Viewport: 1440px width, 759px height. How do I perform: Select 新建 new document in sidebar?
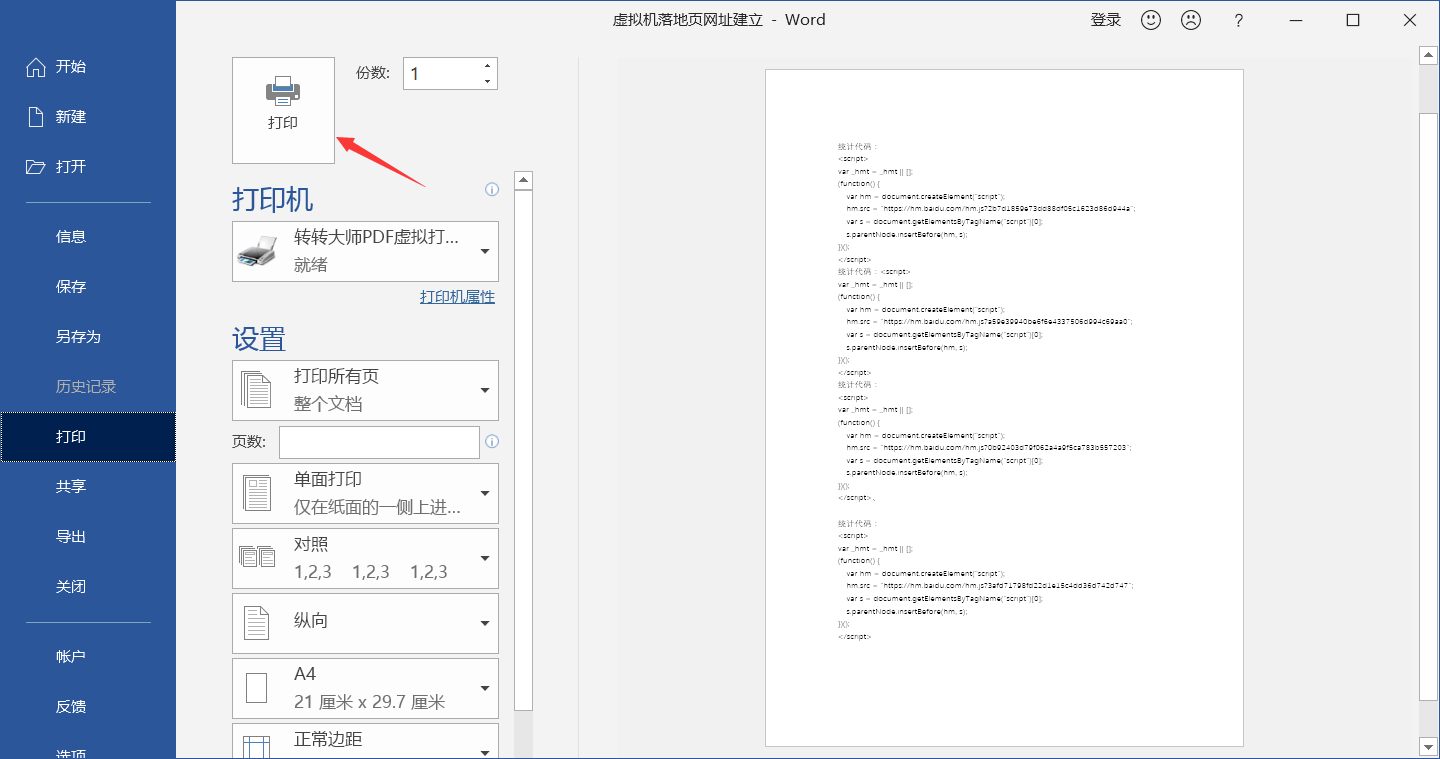coord(70,117)
